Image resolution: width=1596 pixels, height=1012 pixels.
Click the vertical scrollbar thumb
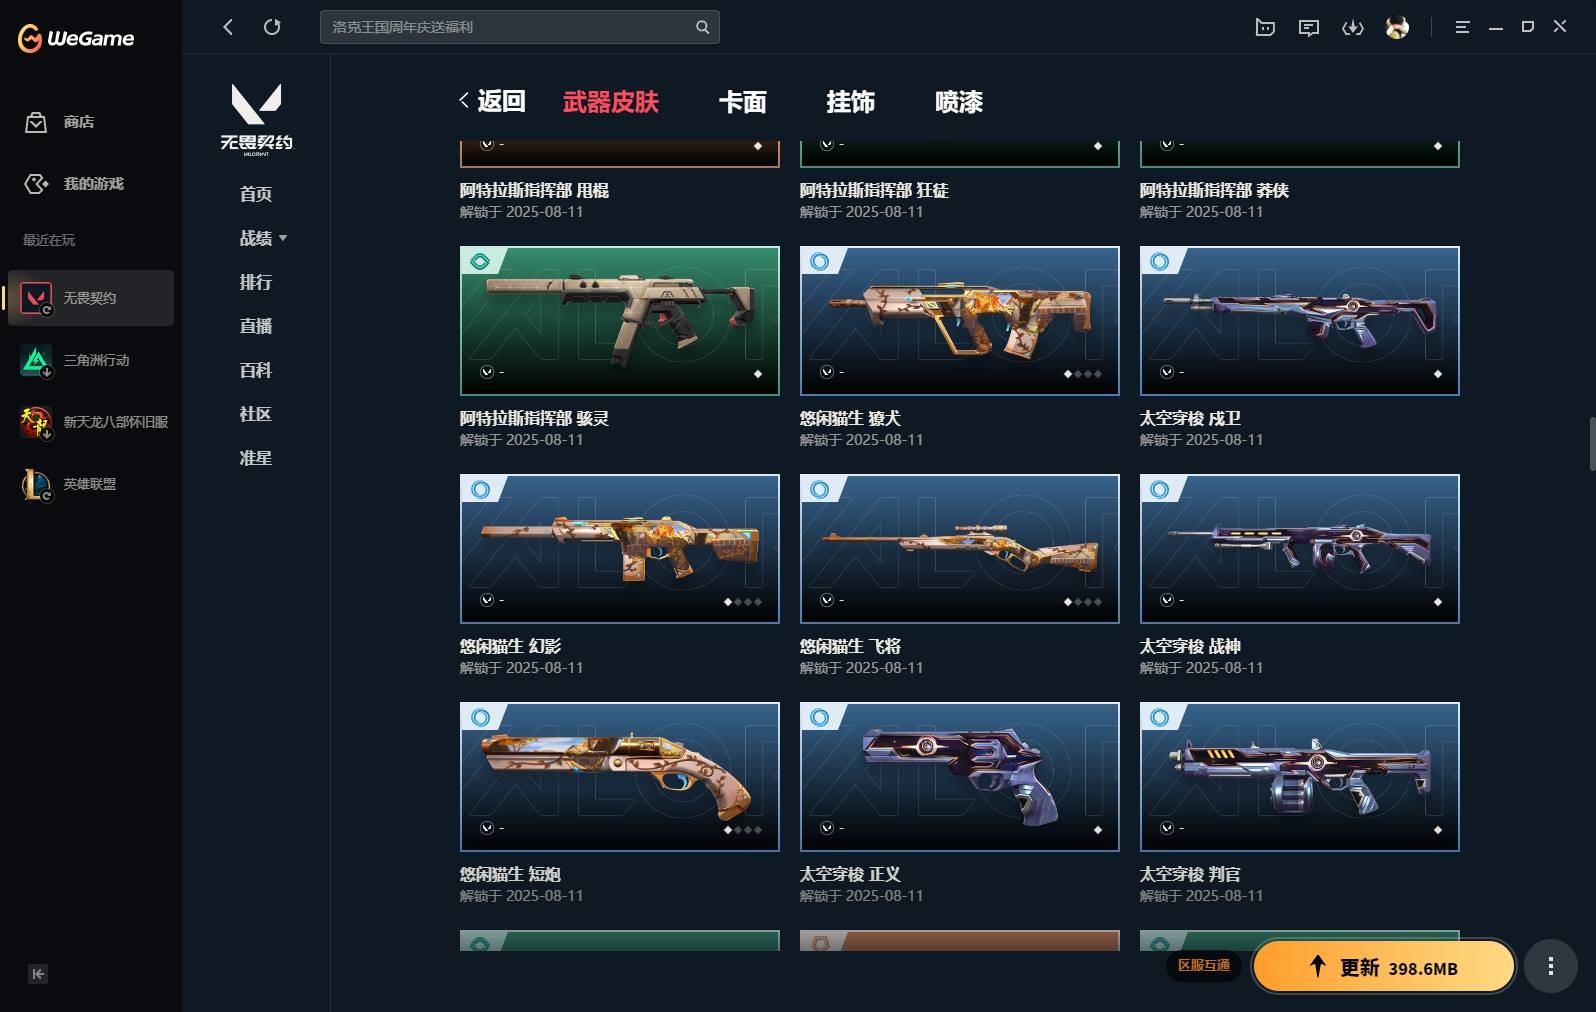[1591, 444]
